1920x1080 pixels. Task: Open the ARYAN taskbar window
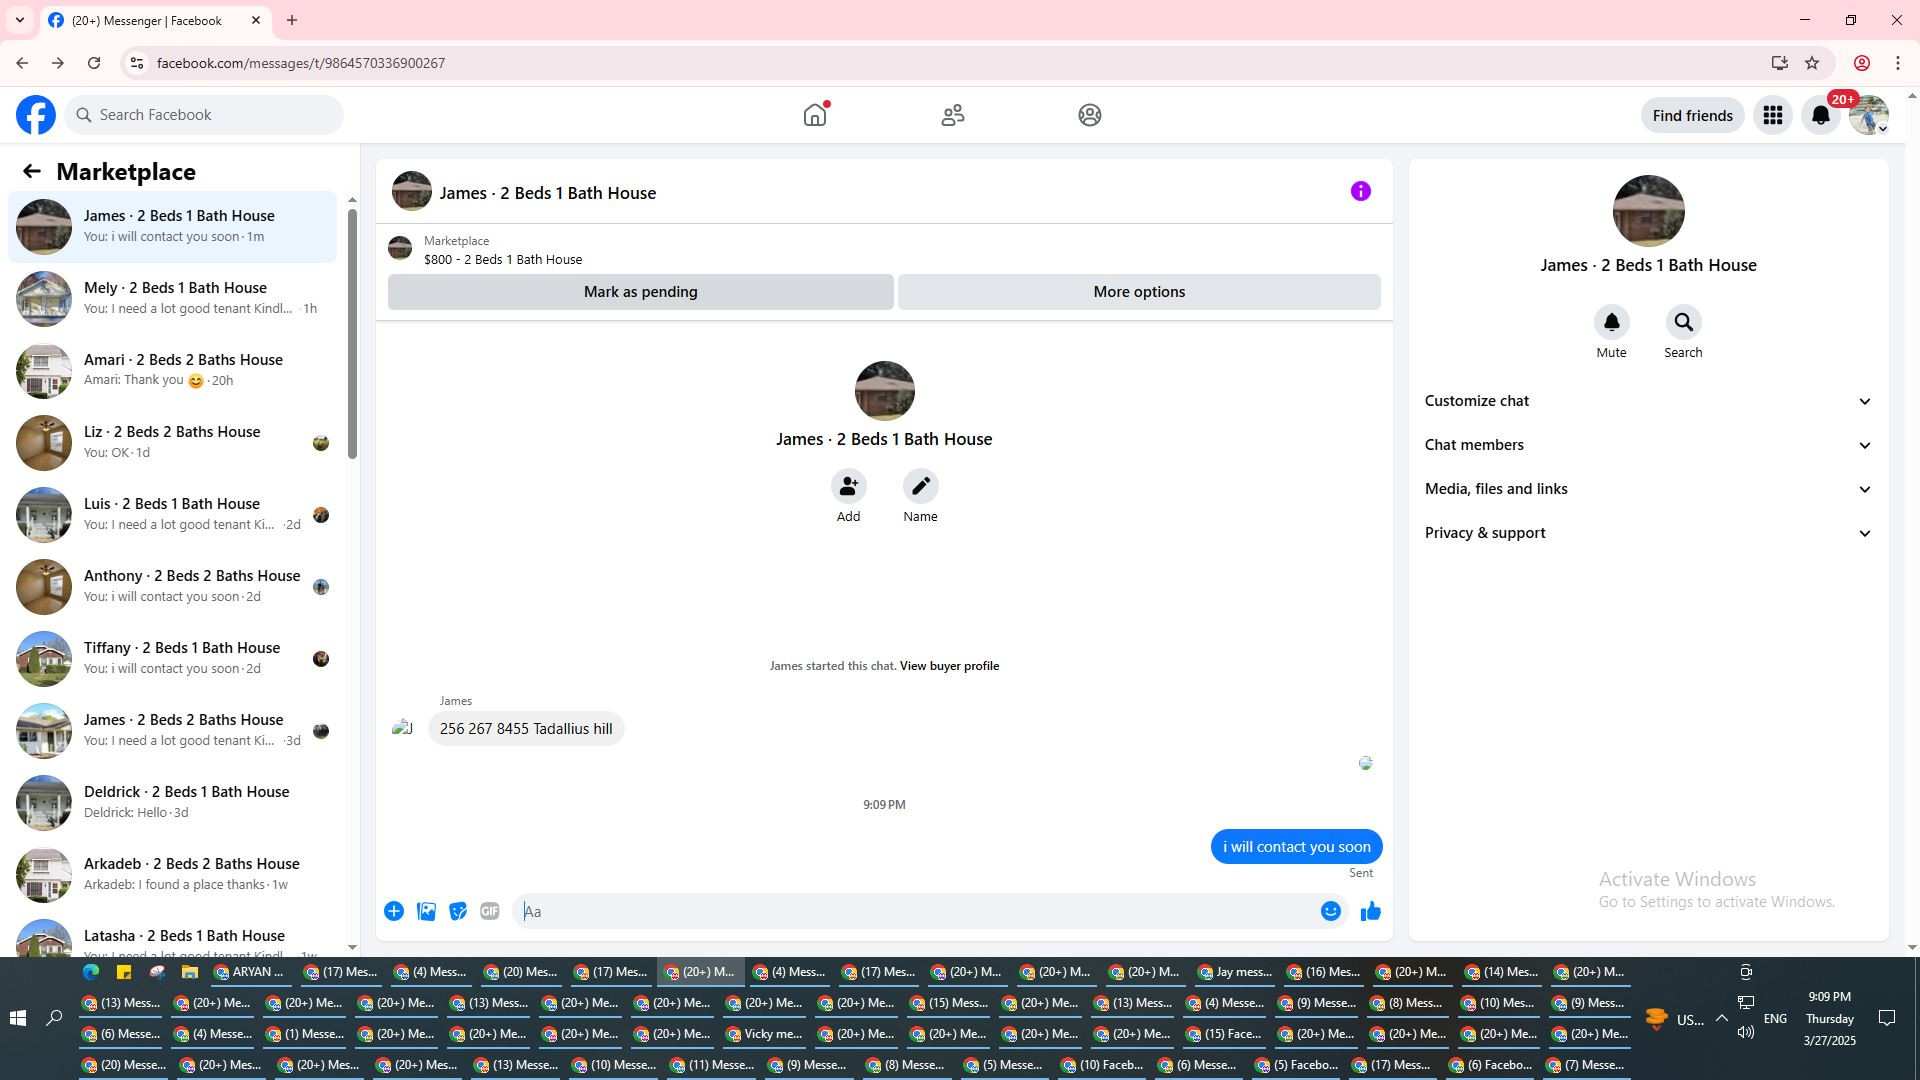click(x=250, y=972)
